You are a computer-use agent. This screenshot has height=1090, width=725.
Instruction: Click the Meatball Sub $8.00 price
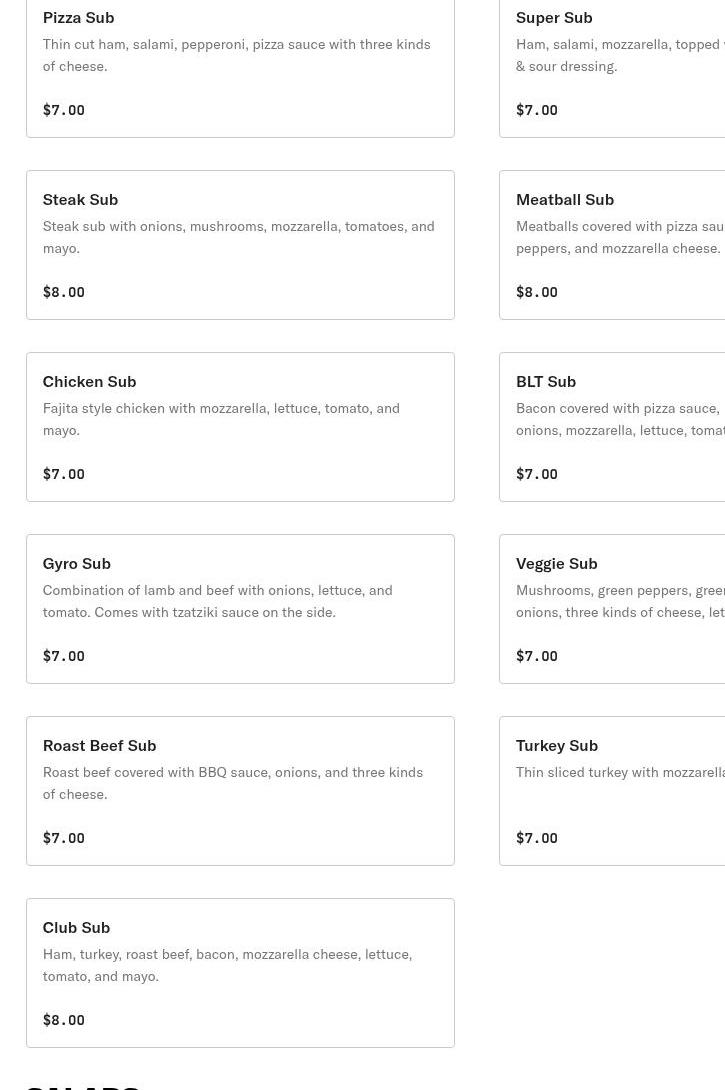pyautogui.click(x=537, y=292)
